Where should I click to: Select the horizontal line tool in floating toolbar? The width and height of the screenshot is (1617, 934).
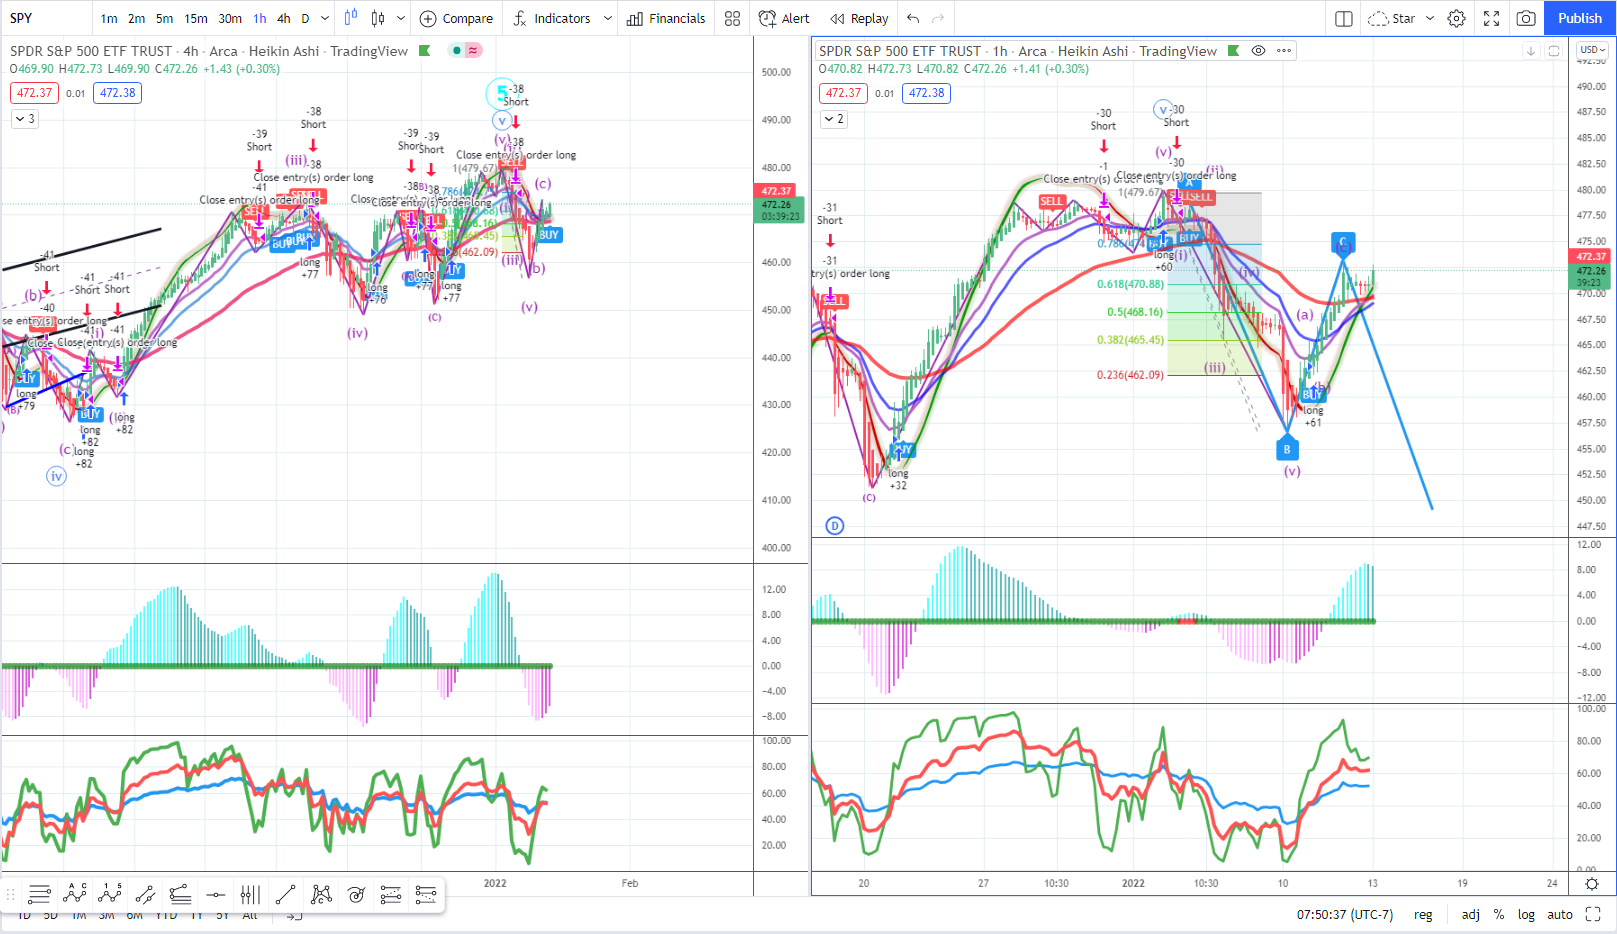215,894
